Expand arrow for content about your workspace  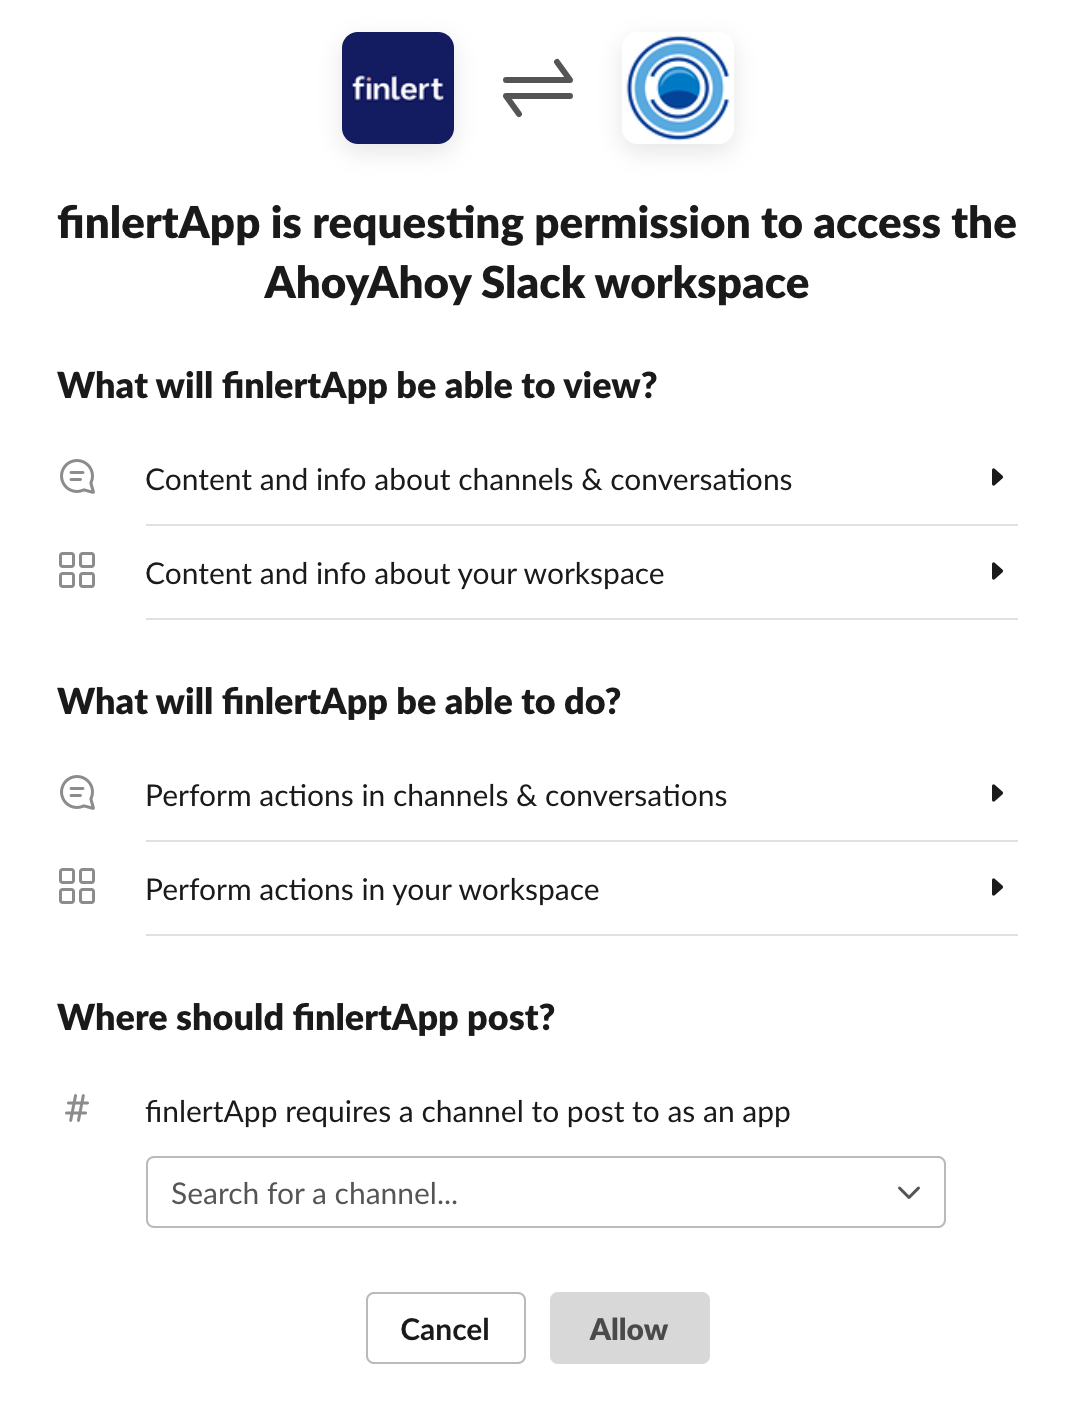click(x=996, y=571)
